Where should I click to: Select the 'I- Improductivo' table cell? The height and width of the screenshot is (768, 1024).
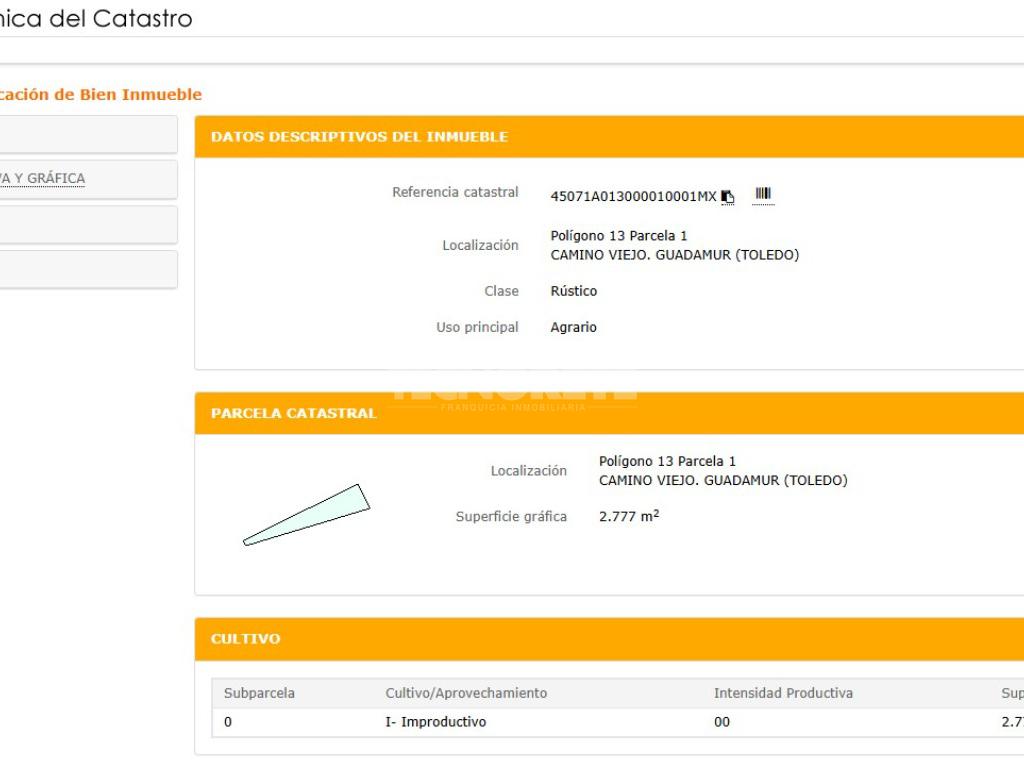436,722
